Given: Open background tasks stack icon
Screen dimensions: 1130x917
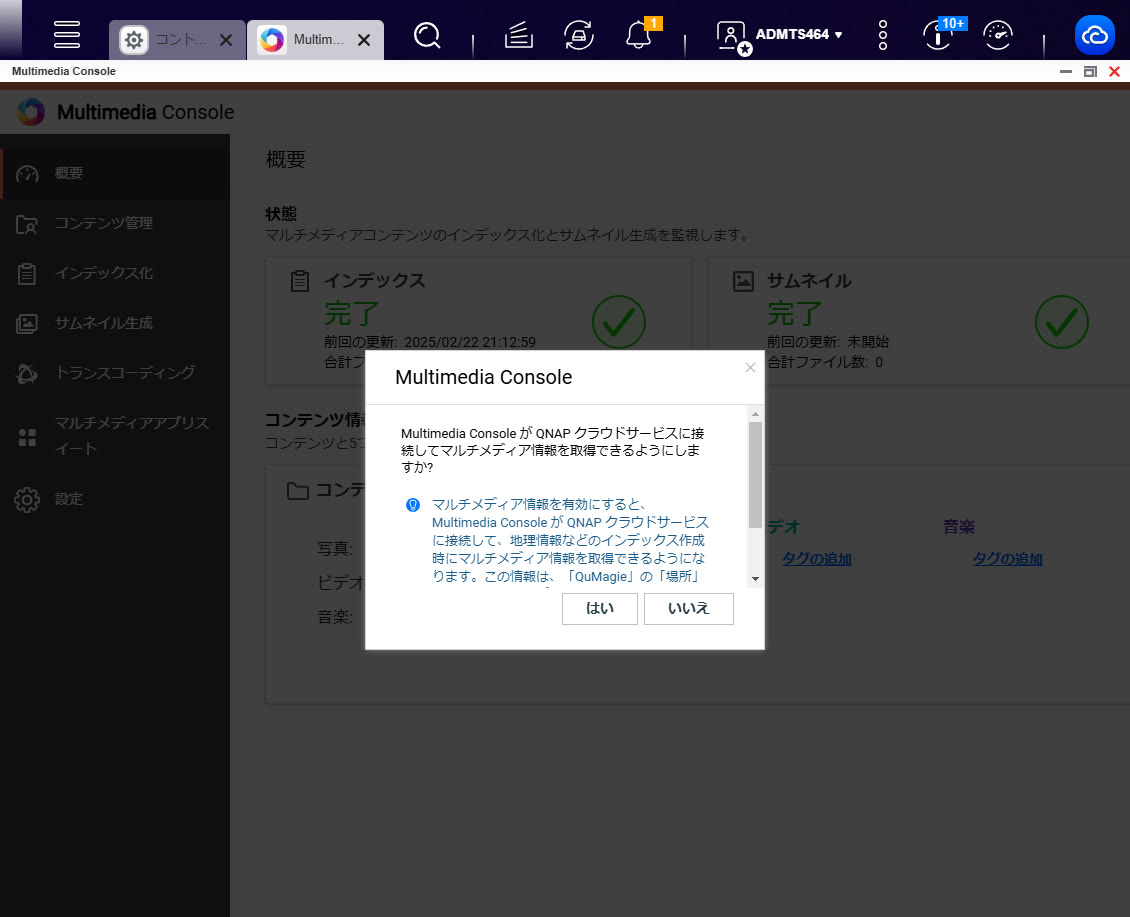Looking at the screenshot, I should point(518,35).
